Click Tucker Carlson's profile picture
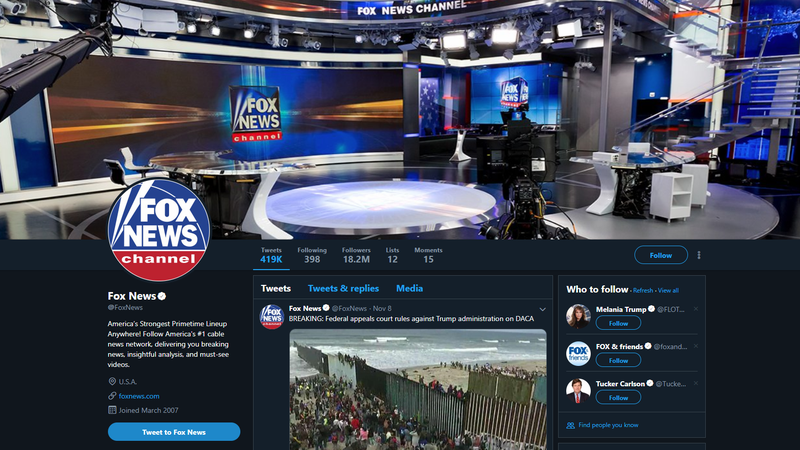Screen dimensions: 800x450 pos(578,391)
